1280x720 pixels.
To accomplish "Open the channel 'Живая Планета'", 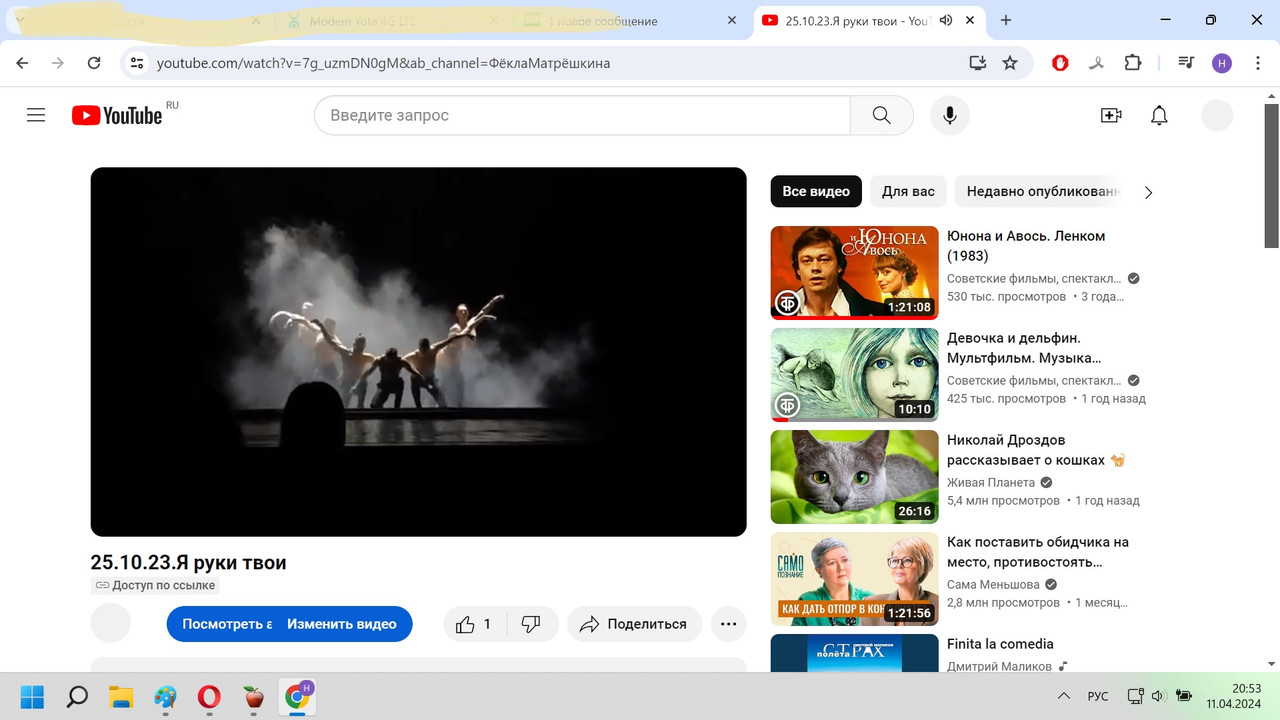I will 991,482.
